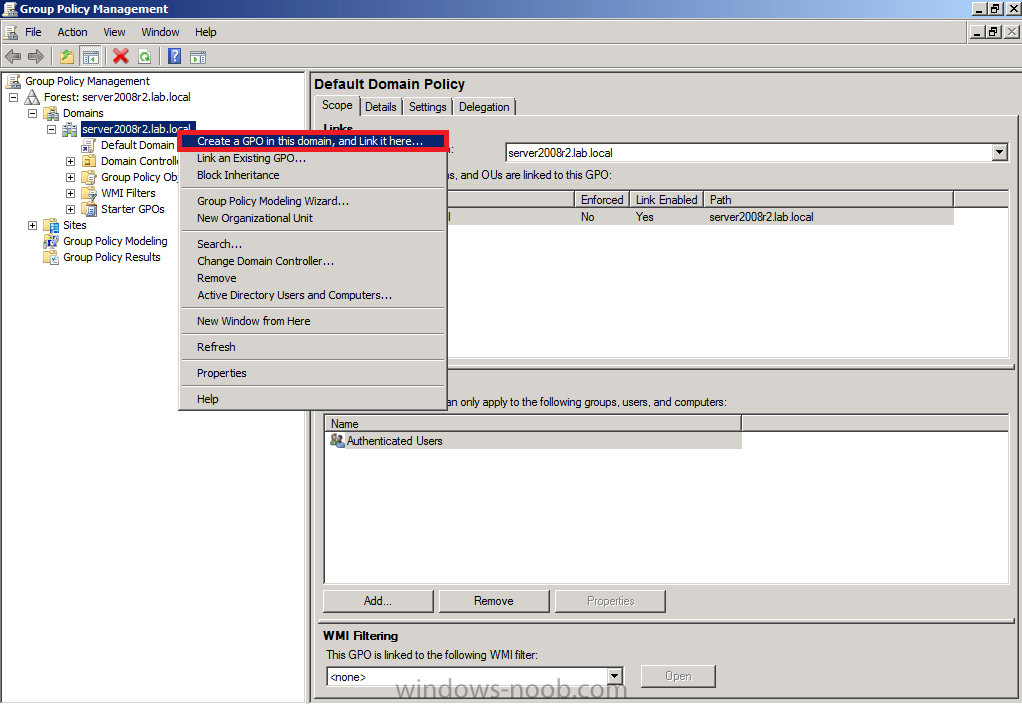Click the WMI Filters folder icon
The height and width of the screenshot is (704, 1022).
coord(89,193)
